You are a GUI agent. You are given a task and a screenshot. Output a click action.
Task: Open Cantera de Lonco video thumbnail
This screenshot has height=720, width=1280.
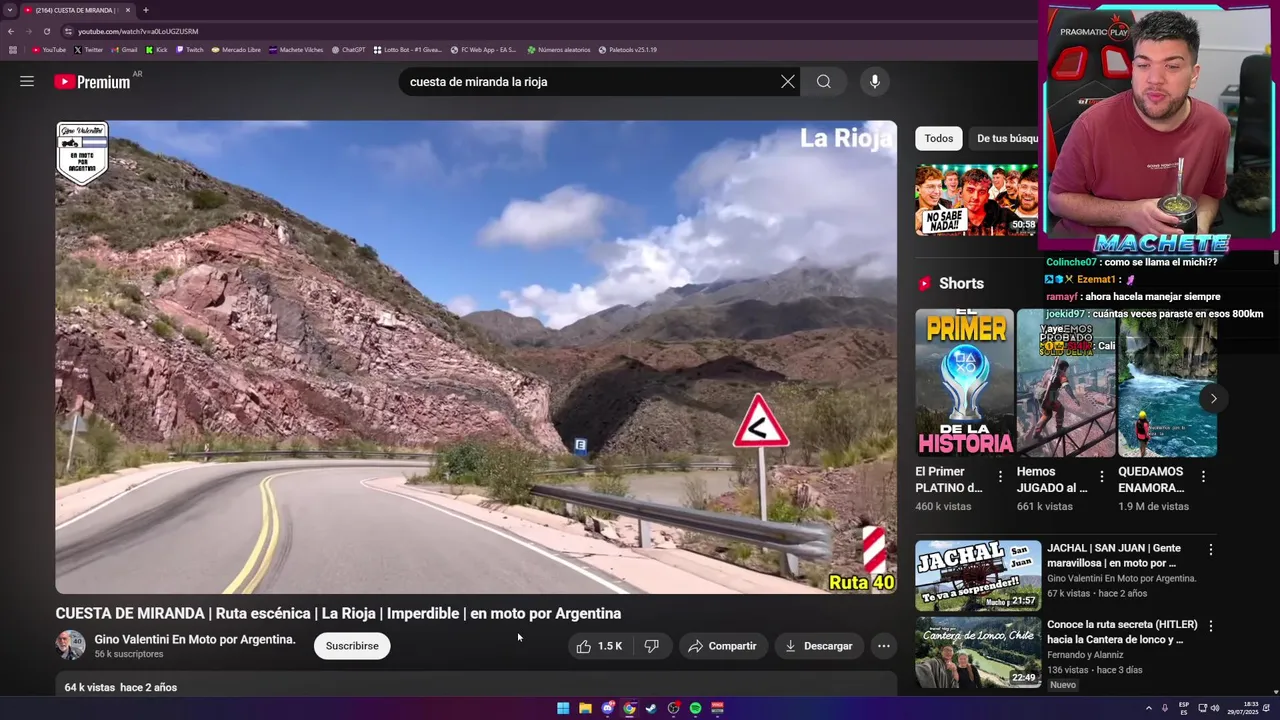(978, 652)
